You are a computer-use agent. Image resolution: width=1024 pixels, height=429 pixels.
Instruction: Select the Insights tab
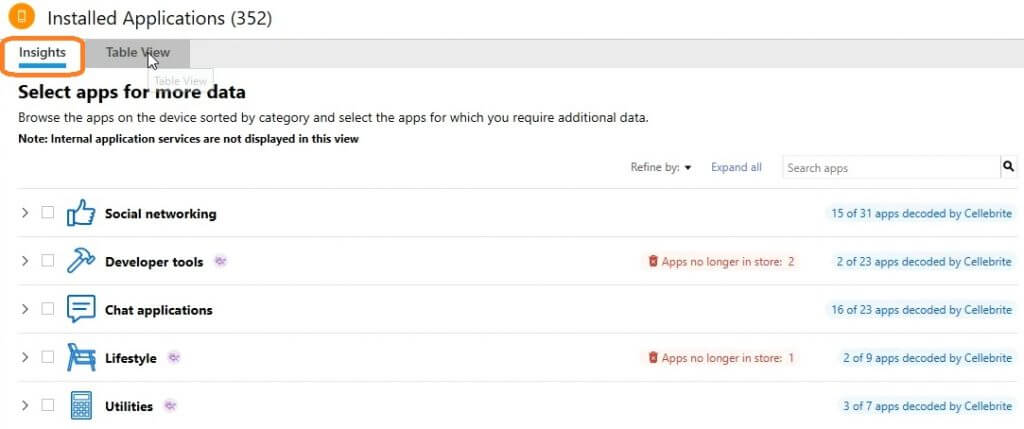pyautogui.click(x=42, y=53)
